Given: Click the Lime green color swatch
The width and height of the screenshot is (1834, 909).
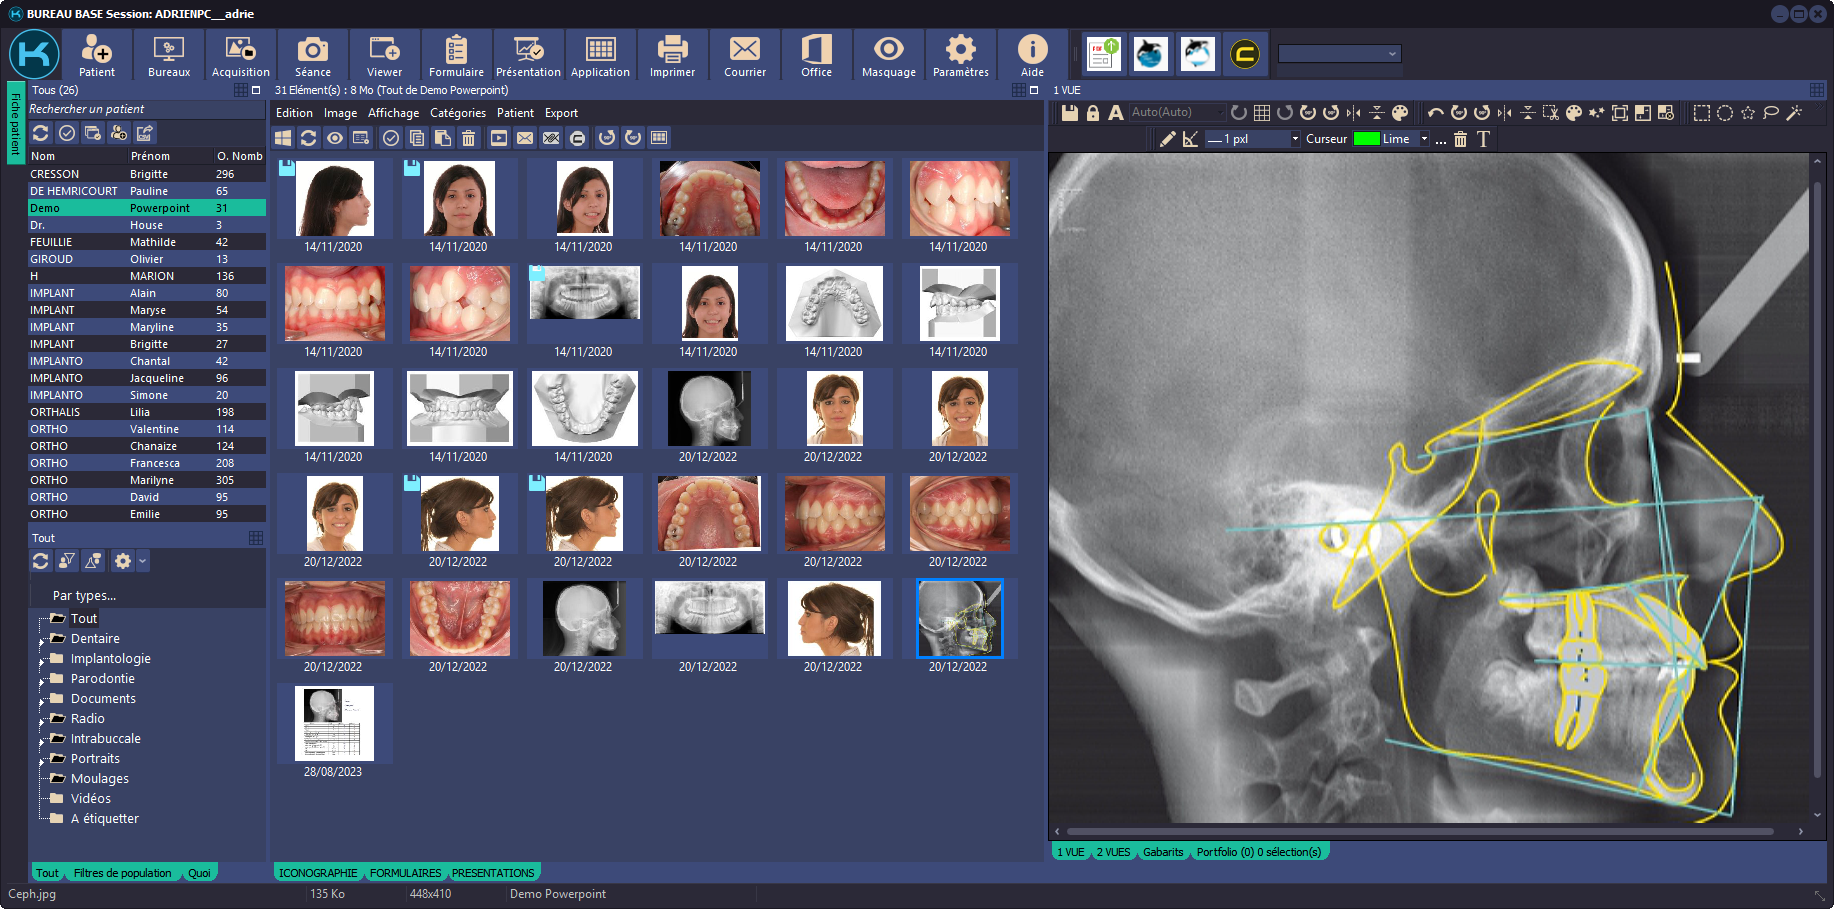Looking at the screenshot, I should tap(1366, 139).
